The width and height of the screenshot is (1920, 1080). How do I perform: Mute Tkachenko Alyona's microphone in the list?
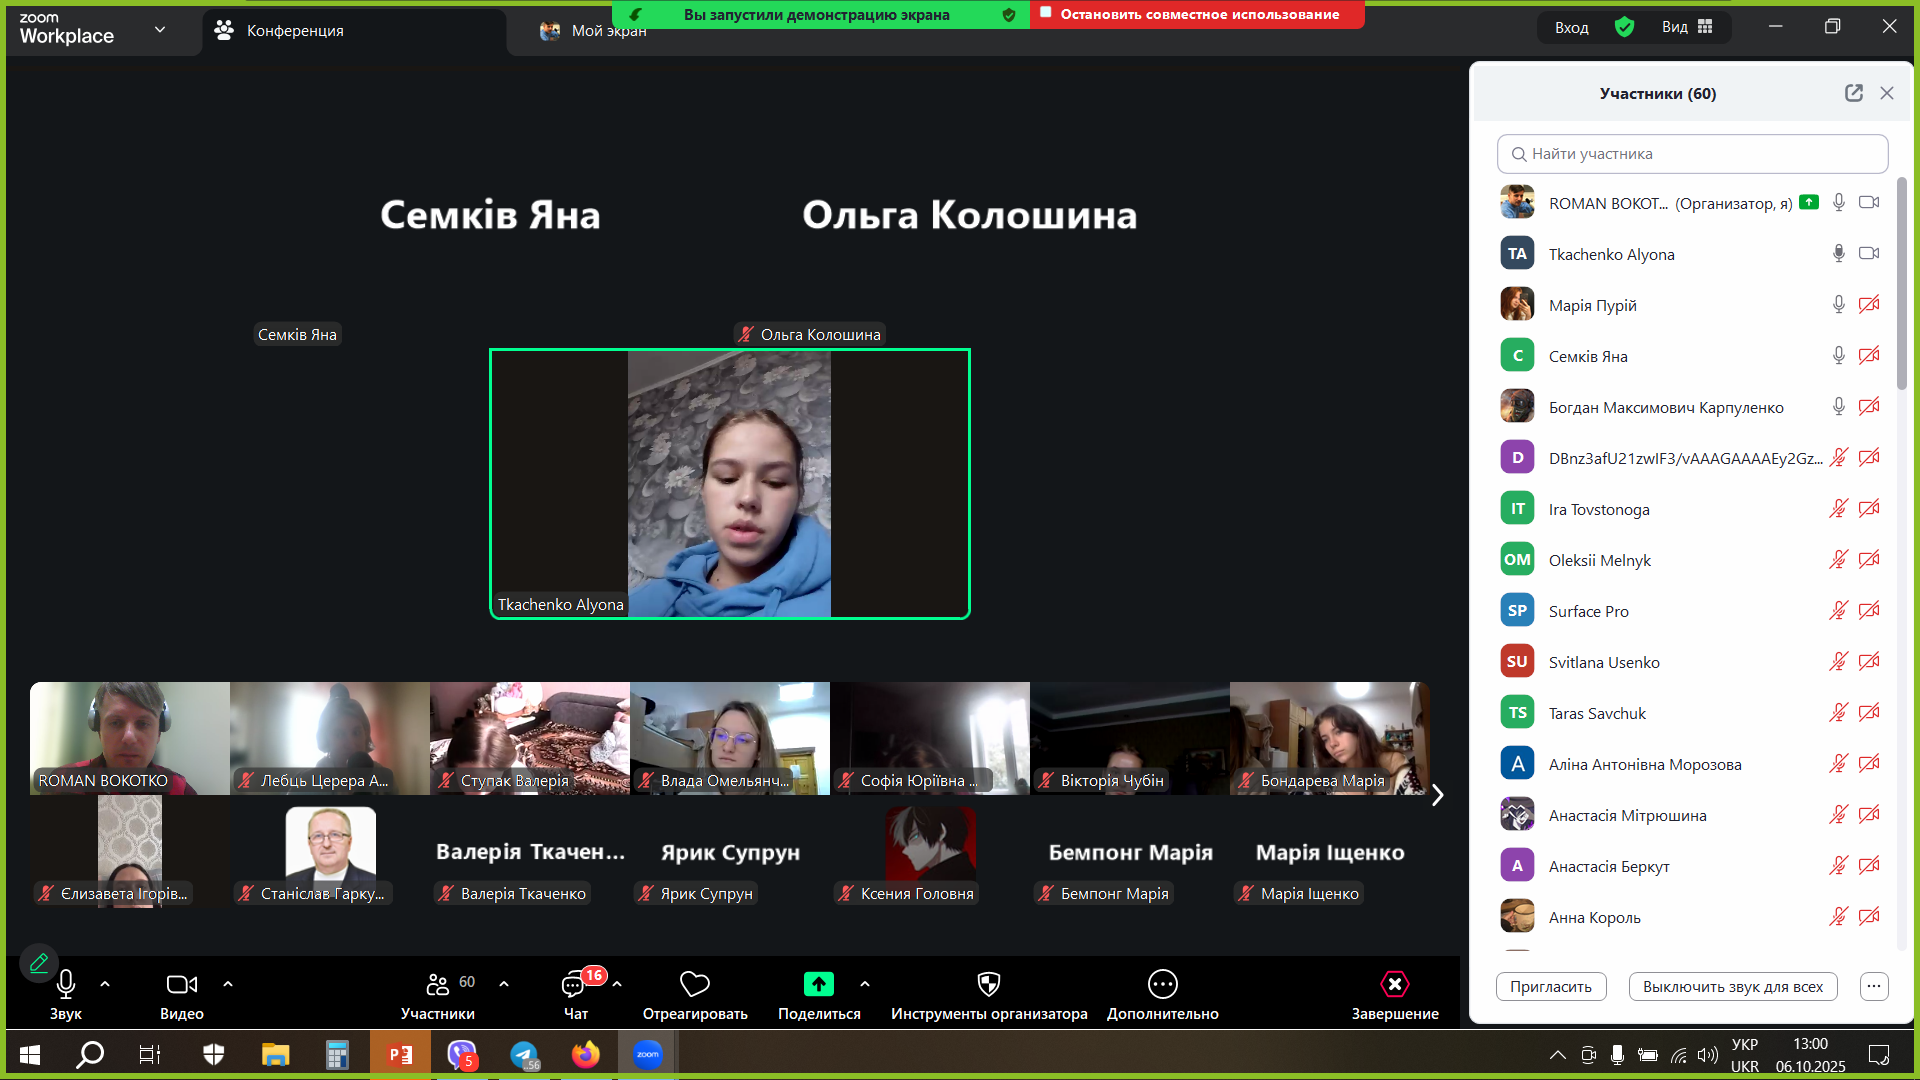(1838, 254)
